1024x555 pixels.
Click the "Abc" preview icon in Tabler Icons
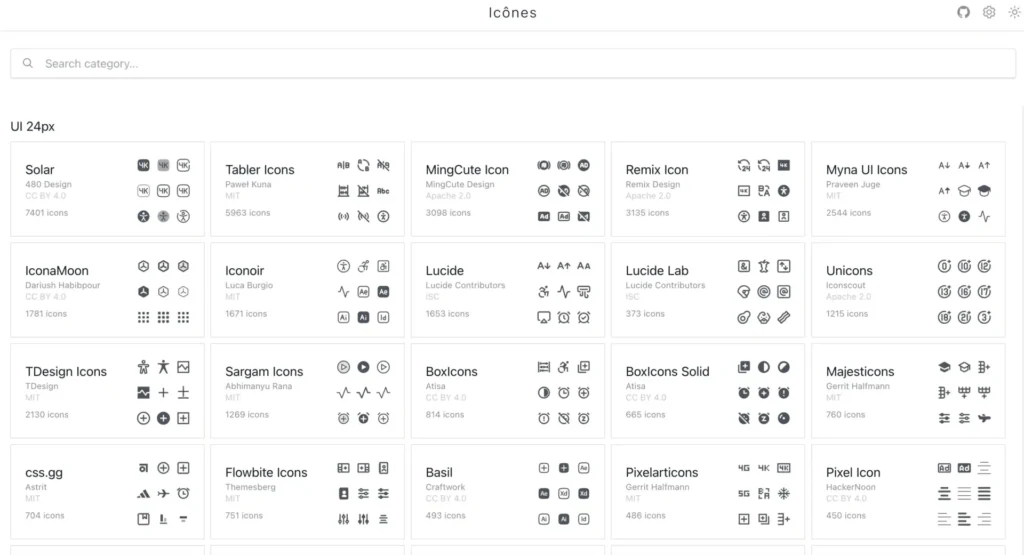pyautogui.click(x=383, y=191)
